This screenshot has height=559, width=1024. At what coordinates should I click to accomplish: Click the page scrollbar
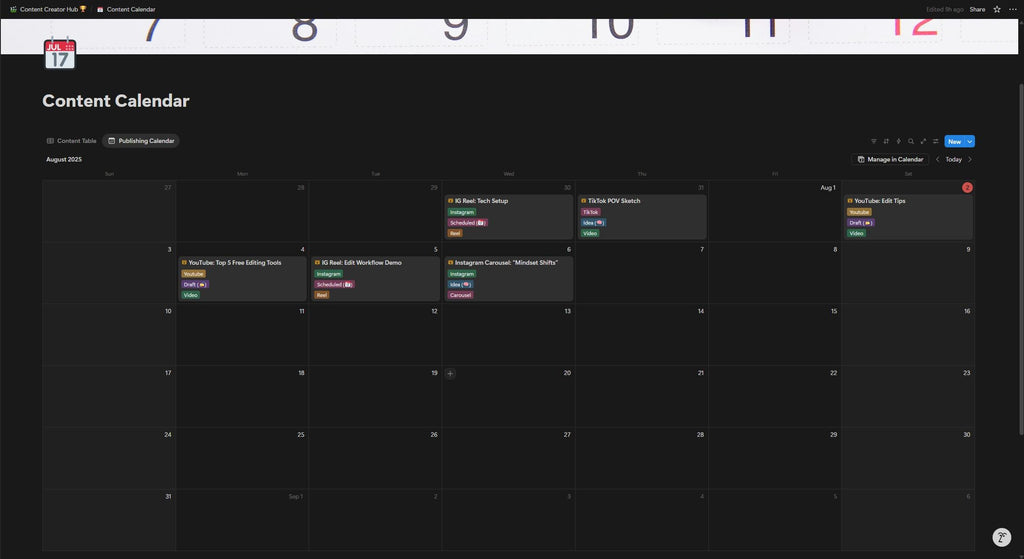(x=1021, y=258)
